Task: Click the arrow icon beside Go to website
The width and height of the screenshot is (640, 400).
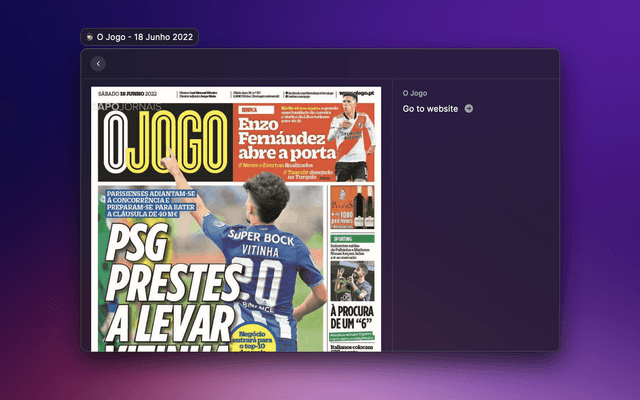Action: 469,108
